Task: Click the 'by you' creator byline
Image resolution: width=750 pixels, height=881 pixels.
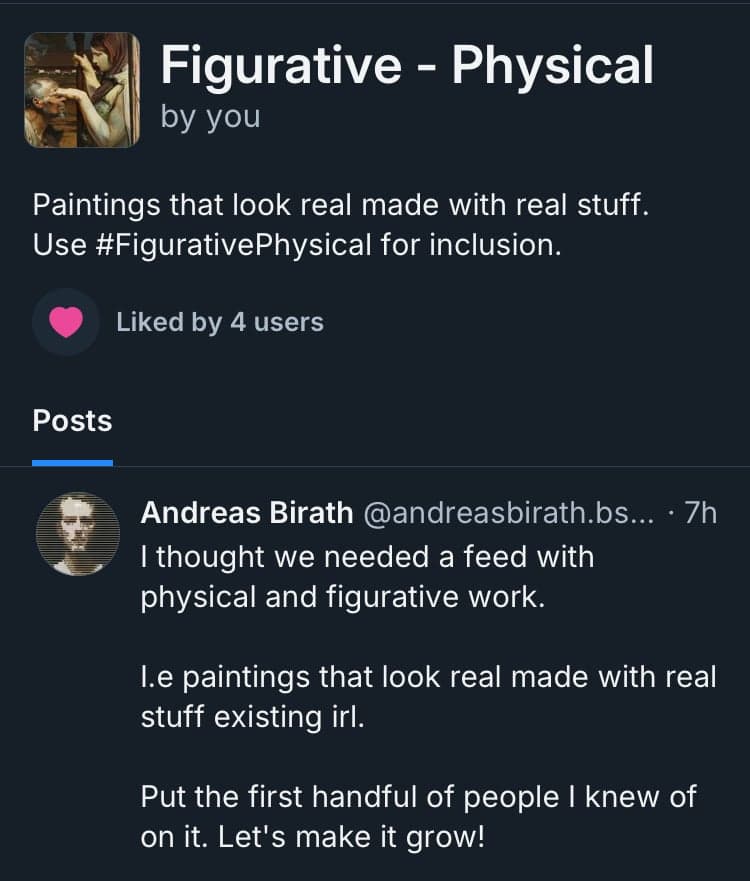Action: [210, 116]
